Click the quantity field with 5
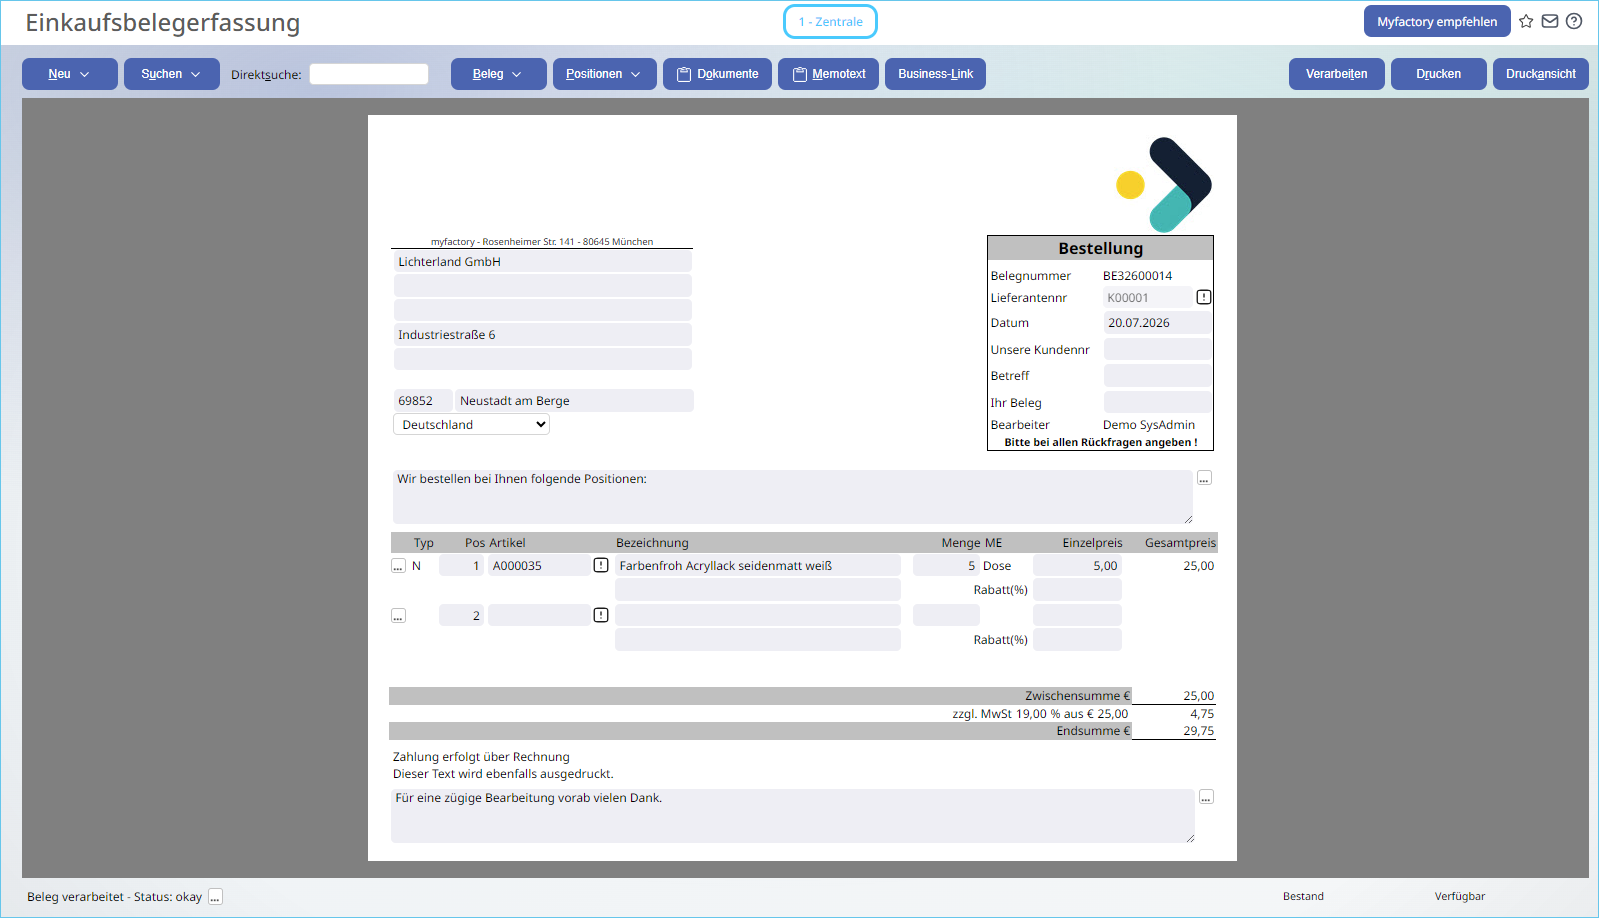The width and height of the screenshot is (1599, 918). coord(946,565)
